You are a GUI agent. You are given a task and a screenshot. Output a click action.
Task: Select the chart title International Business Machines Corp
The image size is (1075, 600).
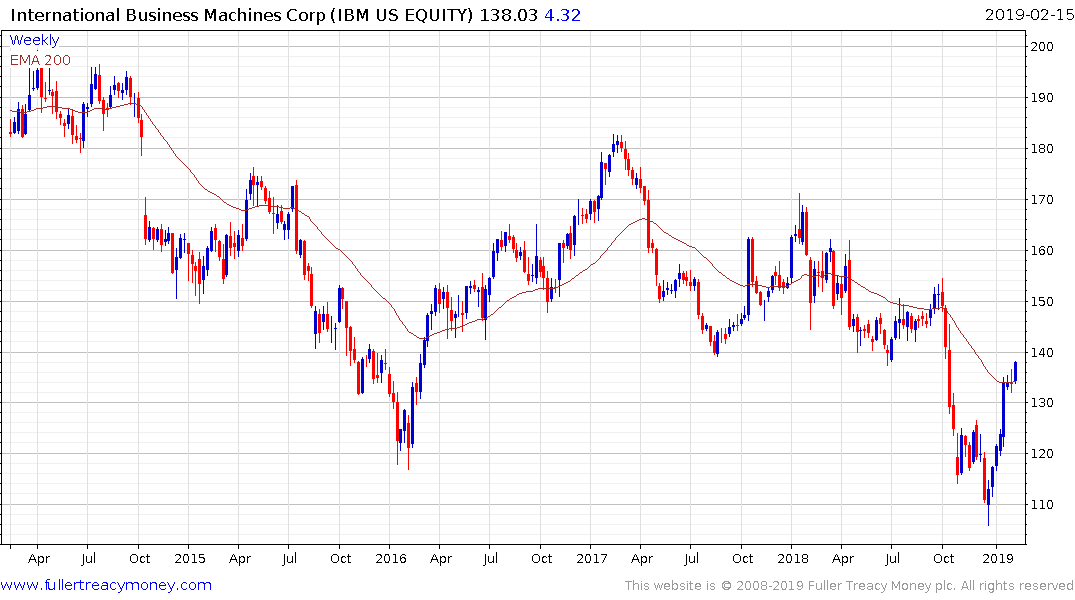(168, 15)
